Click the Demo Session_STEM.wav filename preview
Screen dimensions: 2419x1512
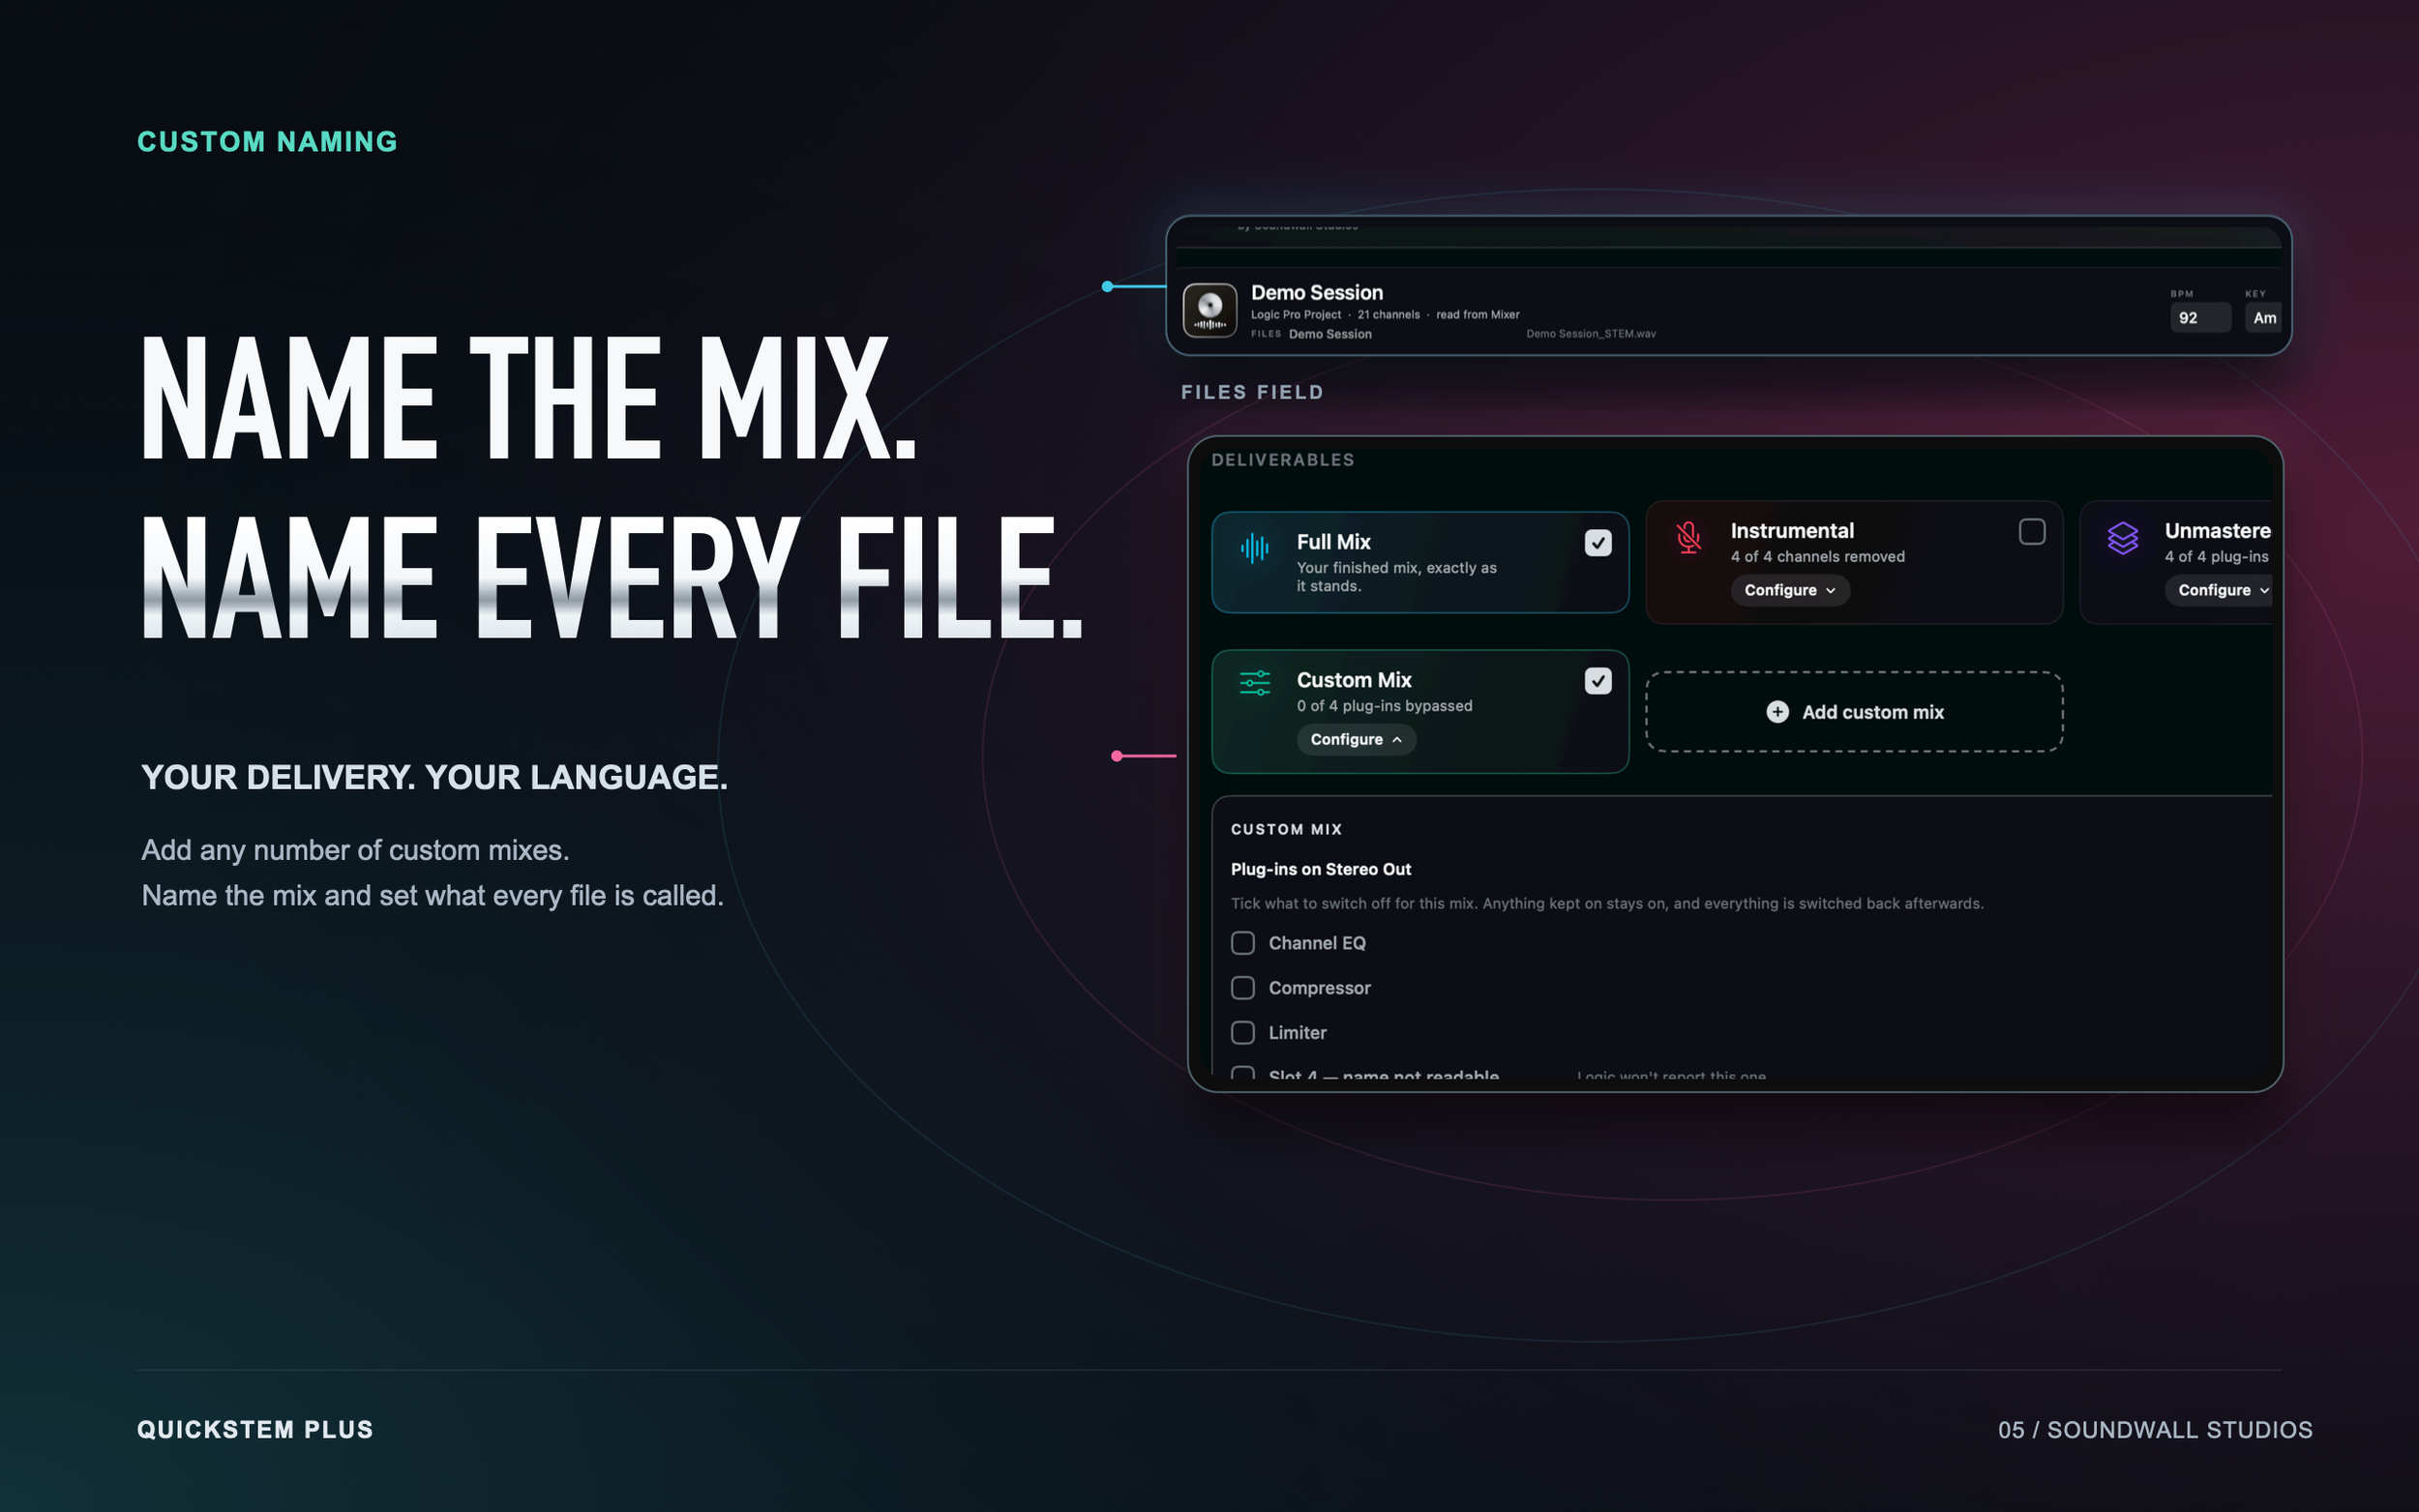pos(1590,334)
